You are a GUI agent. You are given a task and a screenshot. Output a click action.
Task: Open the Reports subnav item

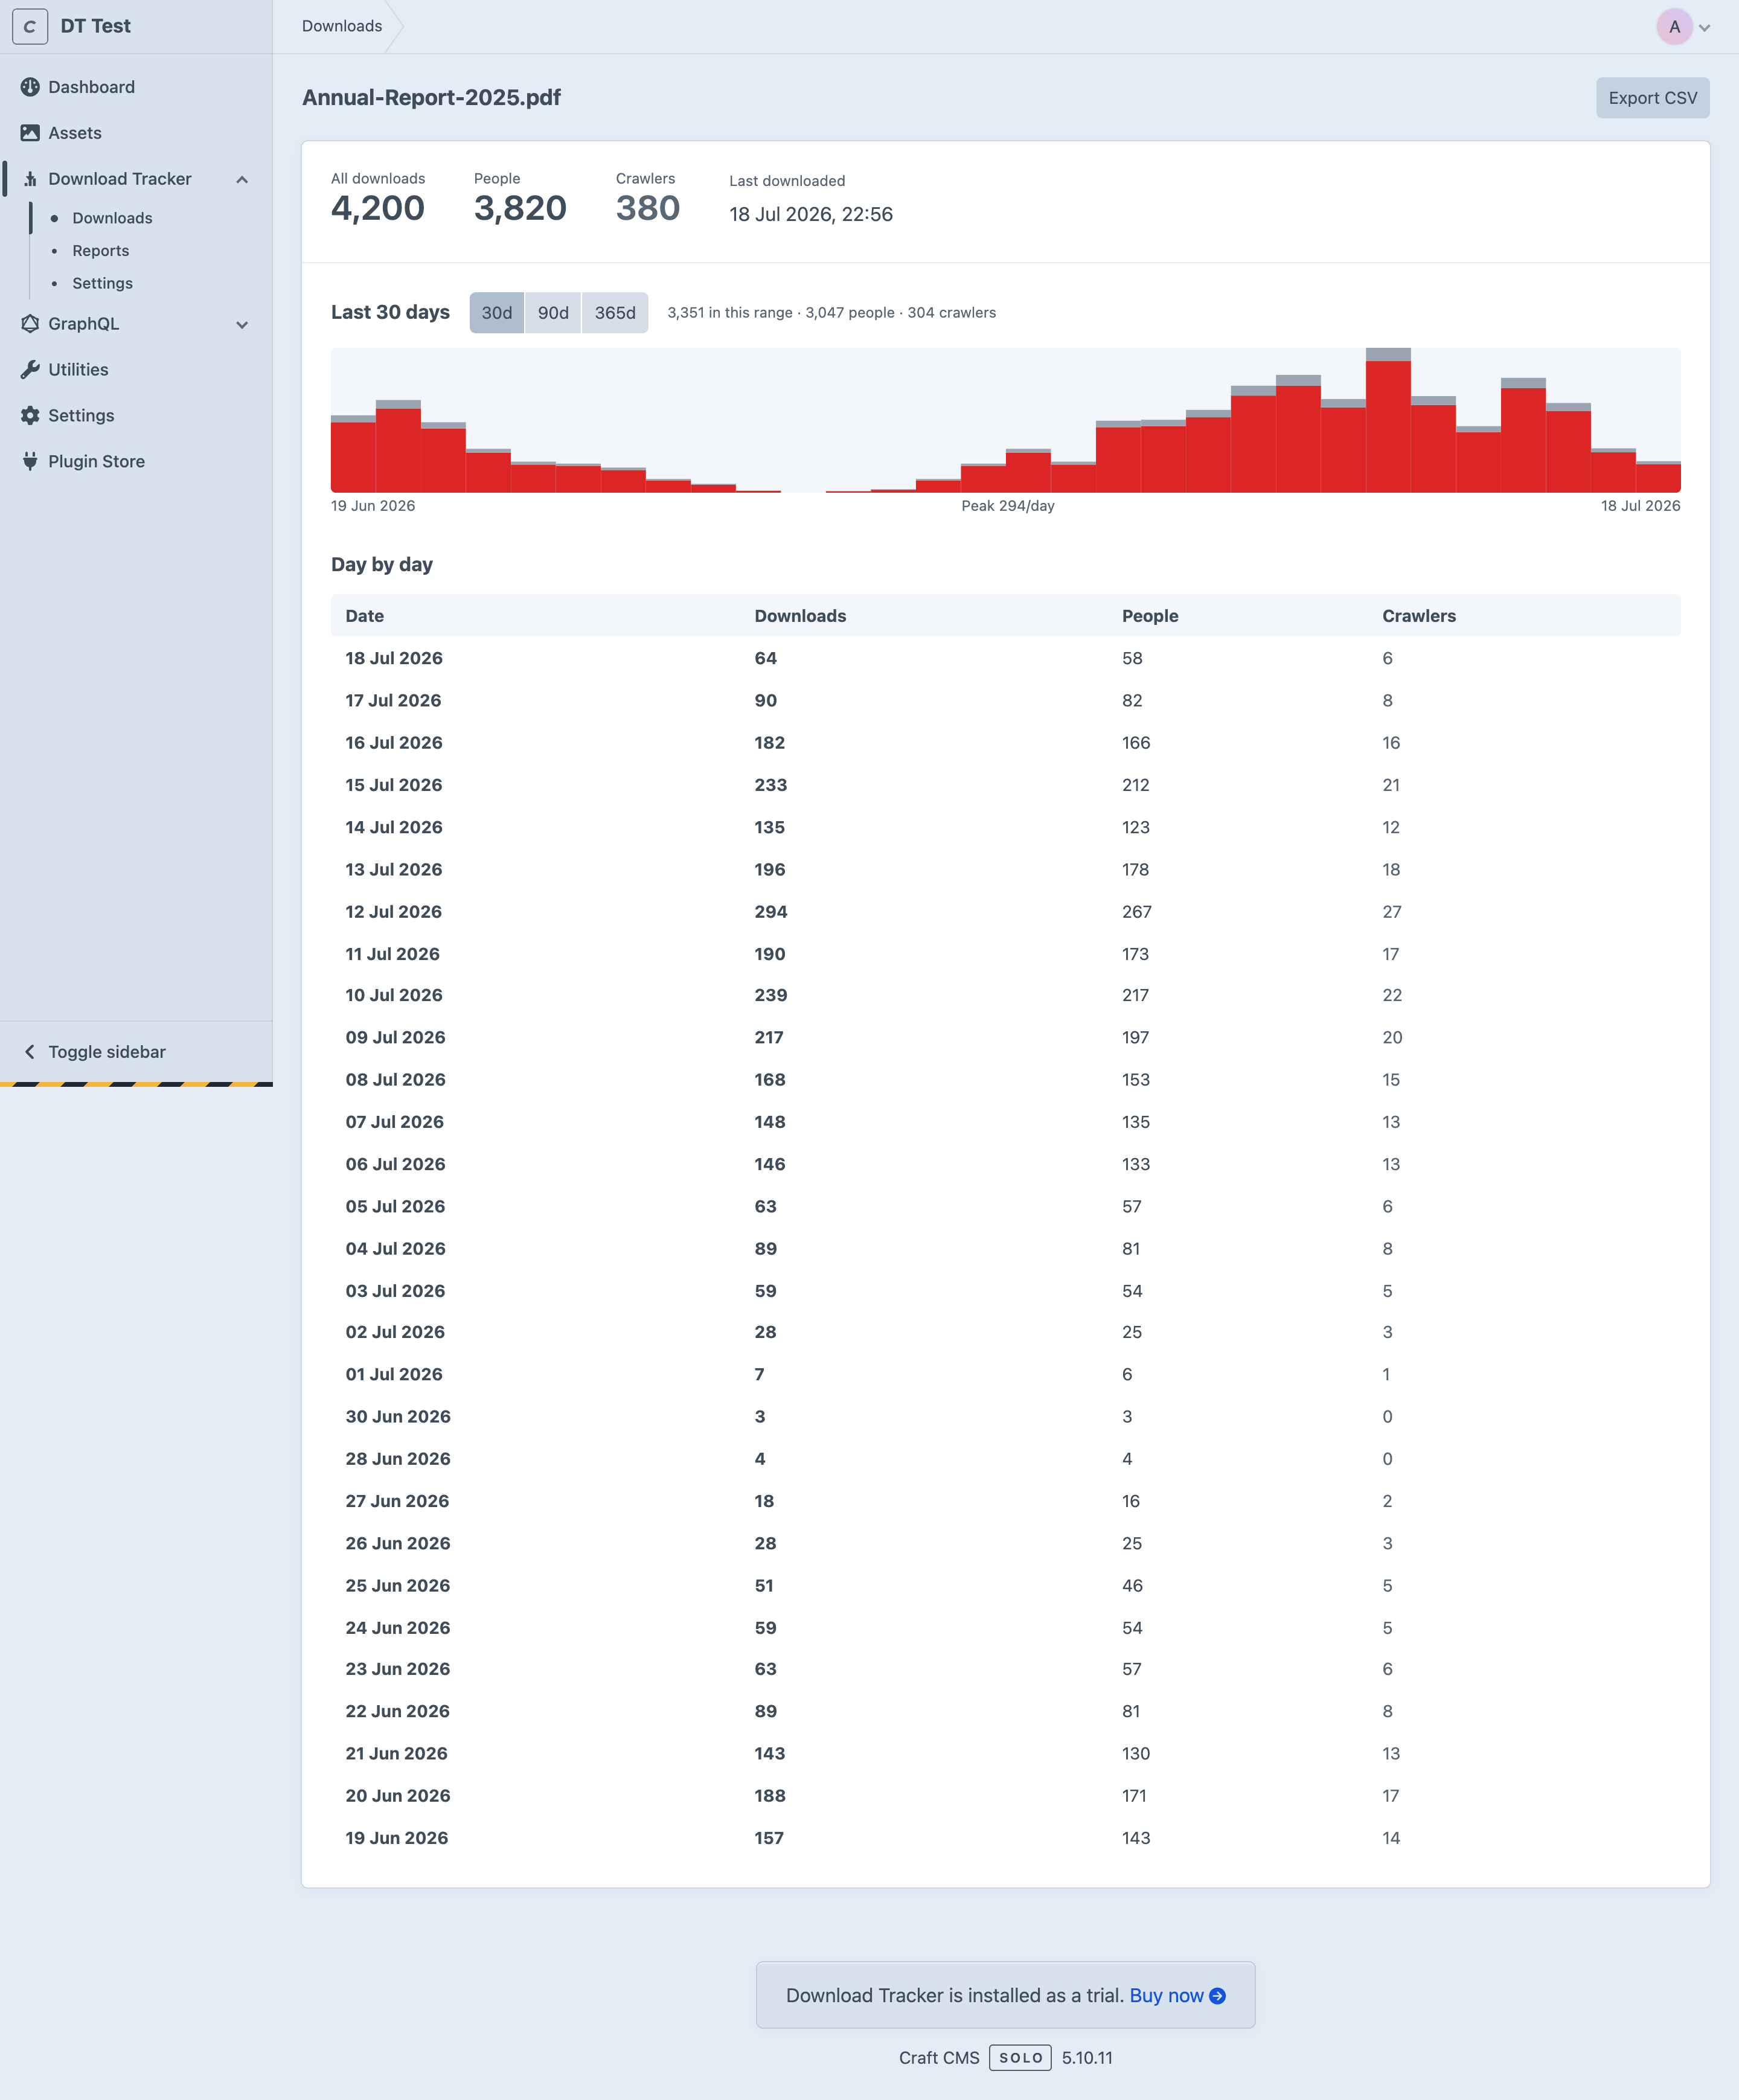click(x=100, y=251)
